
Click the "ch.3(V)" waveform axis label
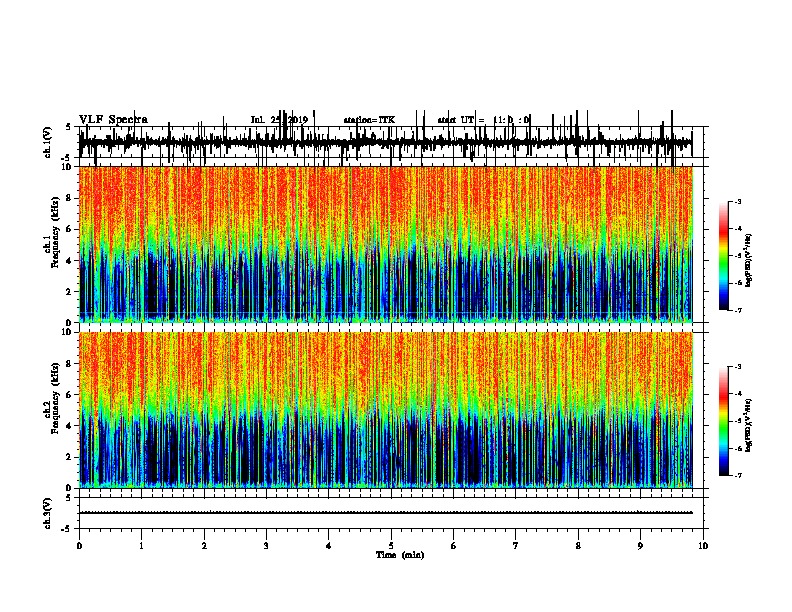48,513
